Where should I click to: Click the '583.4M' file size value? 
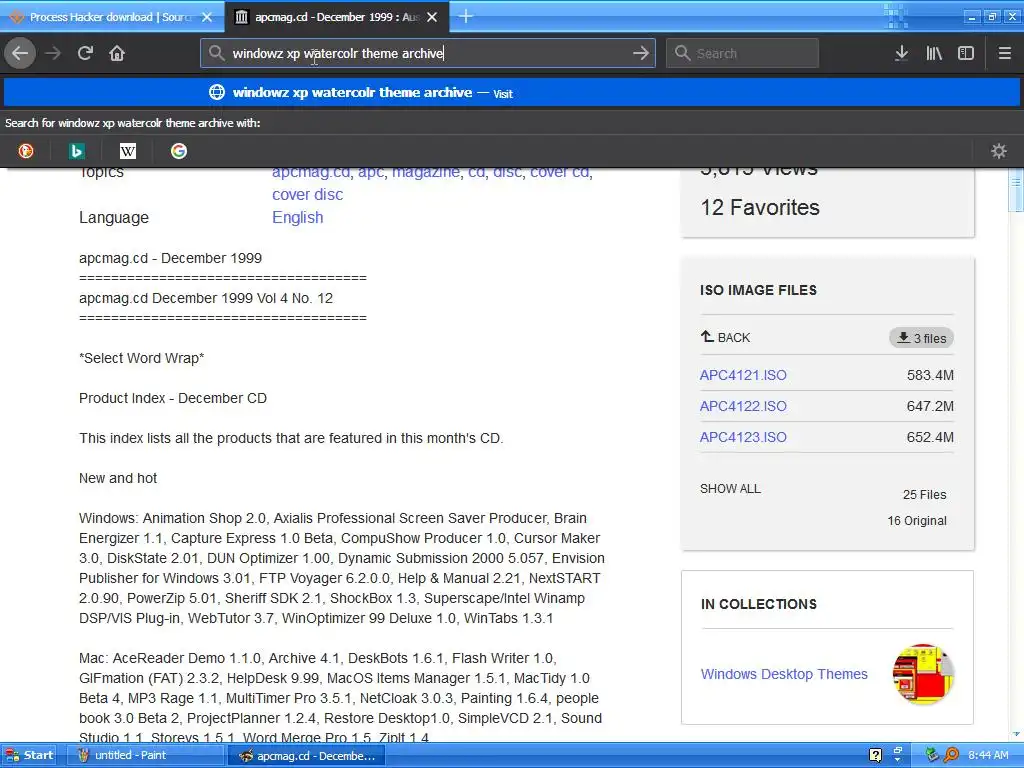pyautogui.click(x=930, y=376)
